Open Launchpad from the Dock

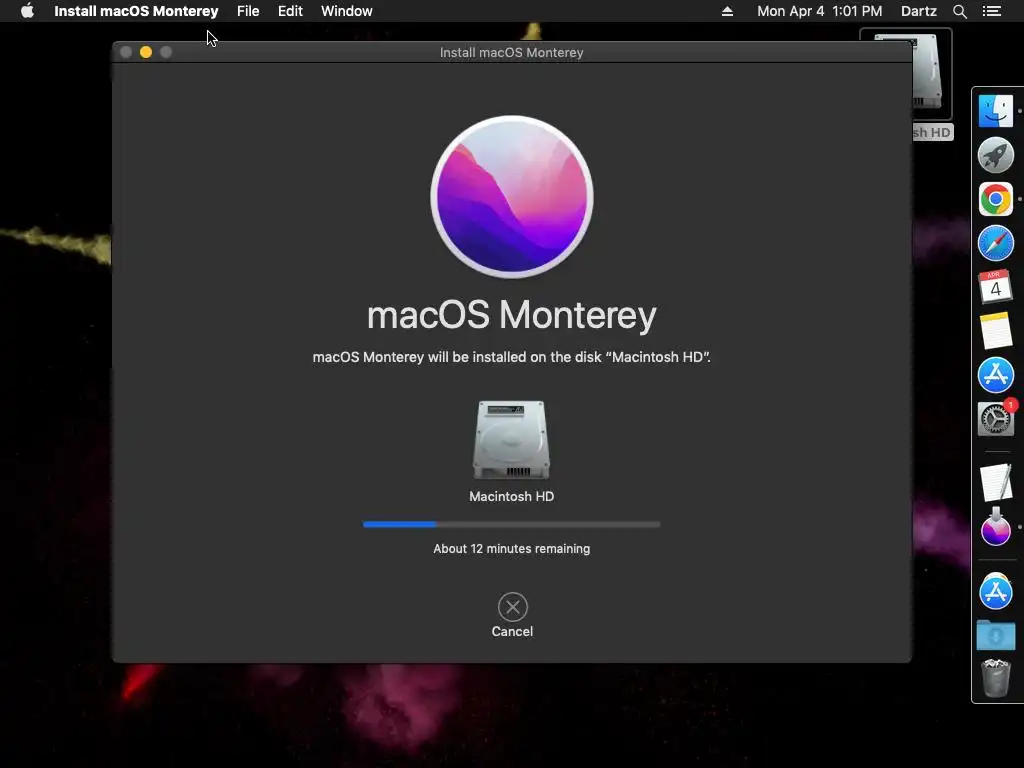tap(995, 155)
